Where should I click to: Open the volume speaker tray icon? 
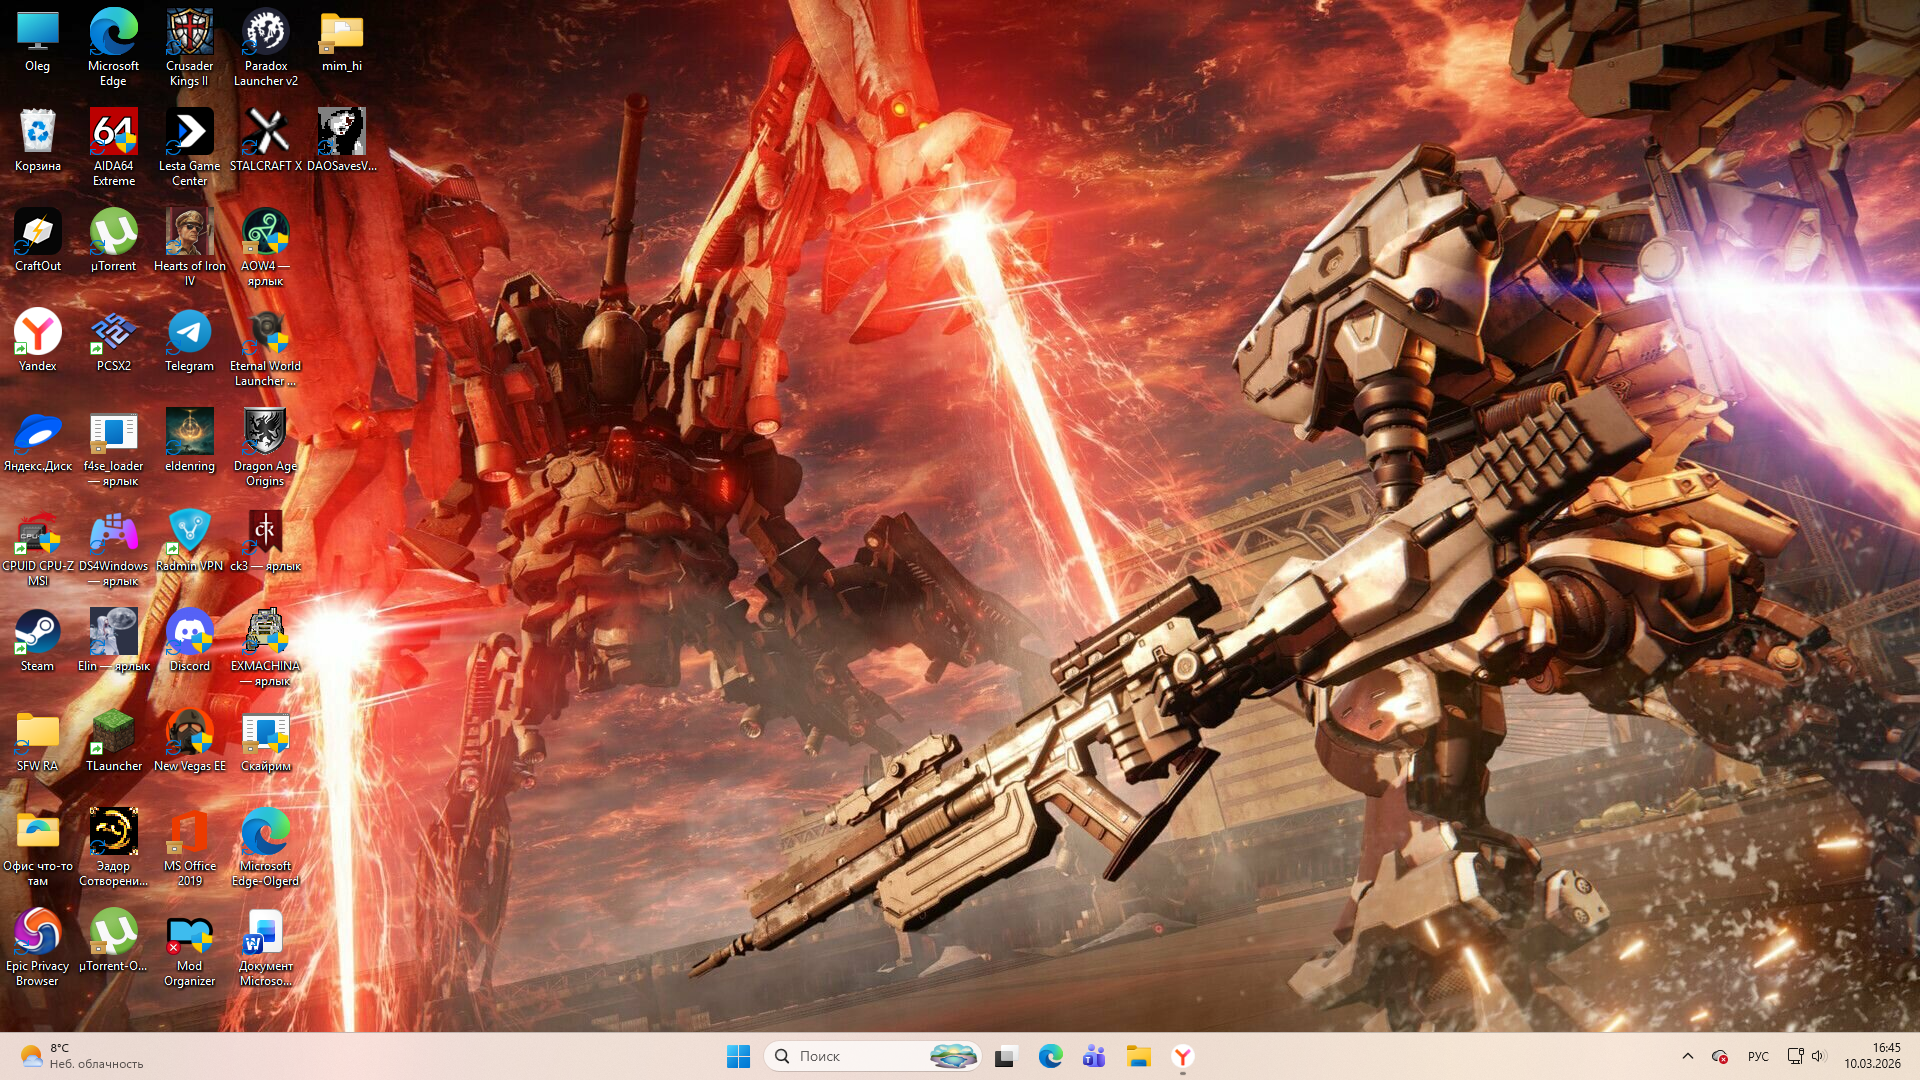[x=1819, y=1056]
